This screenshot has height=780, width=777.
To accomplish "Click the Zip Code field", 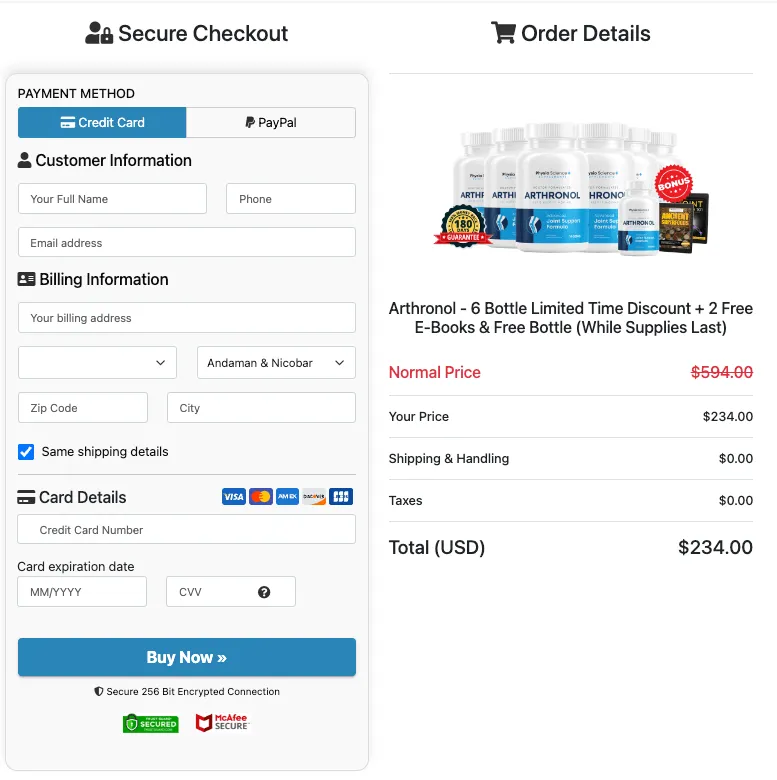I will pos(83,408).
